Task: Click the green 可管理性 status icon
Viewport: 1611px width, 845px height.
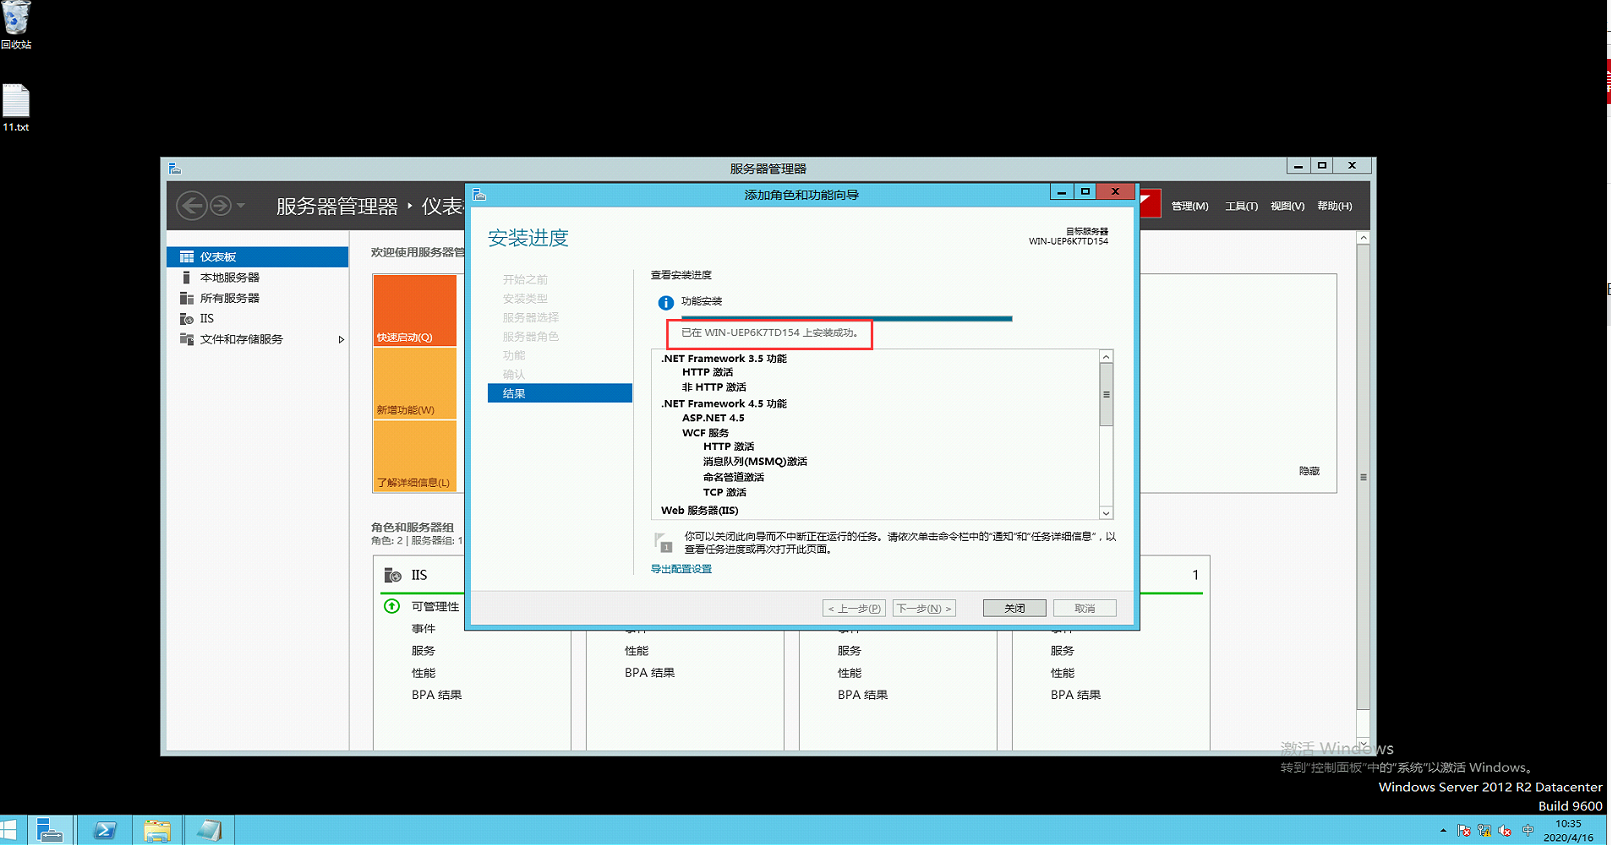Action: point(392,606)
